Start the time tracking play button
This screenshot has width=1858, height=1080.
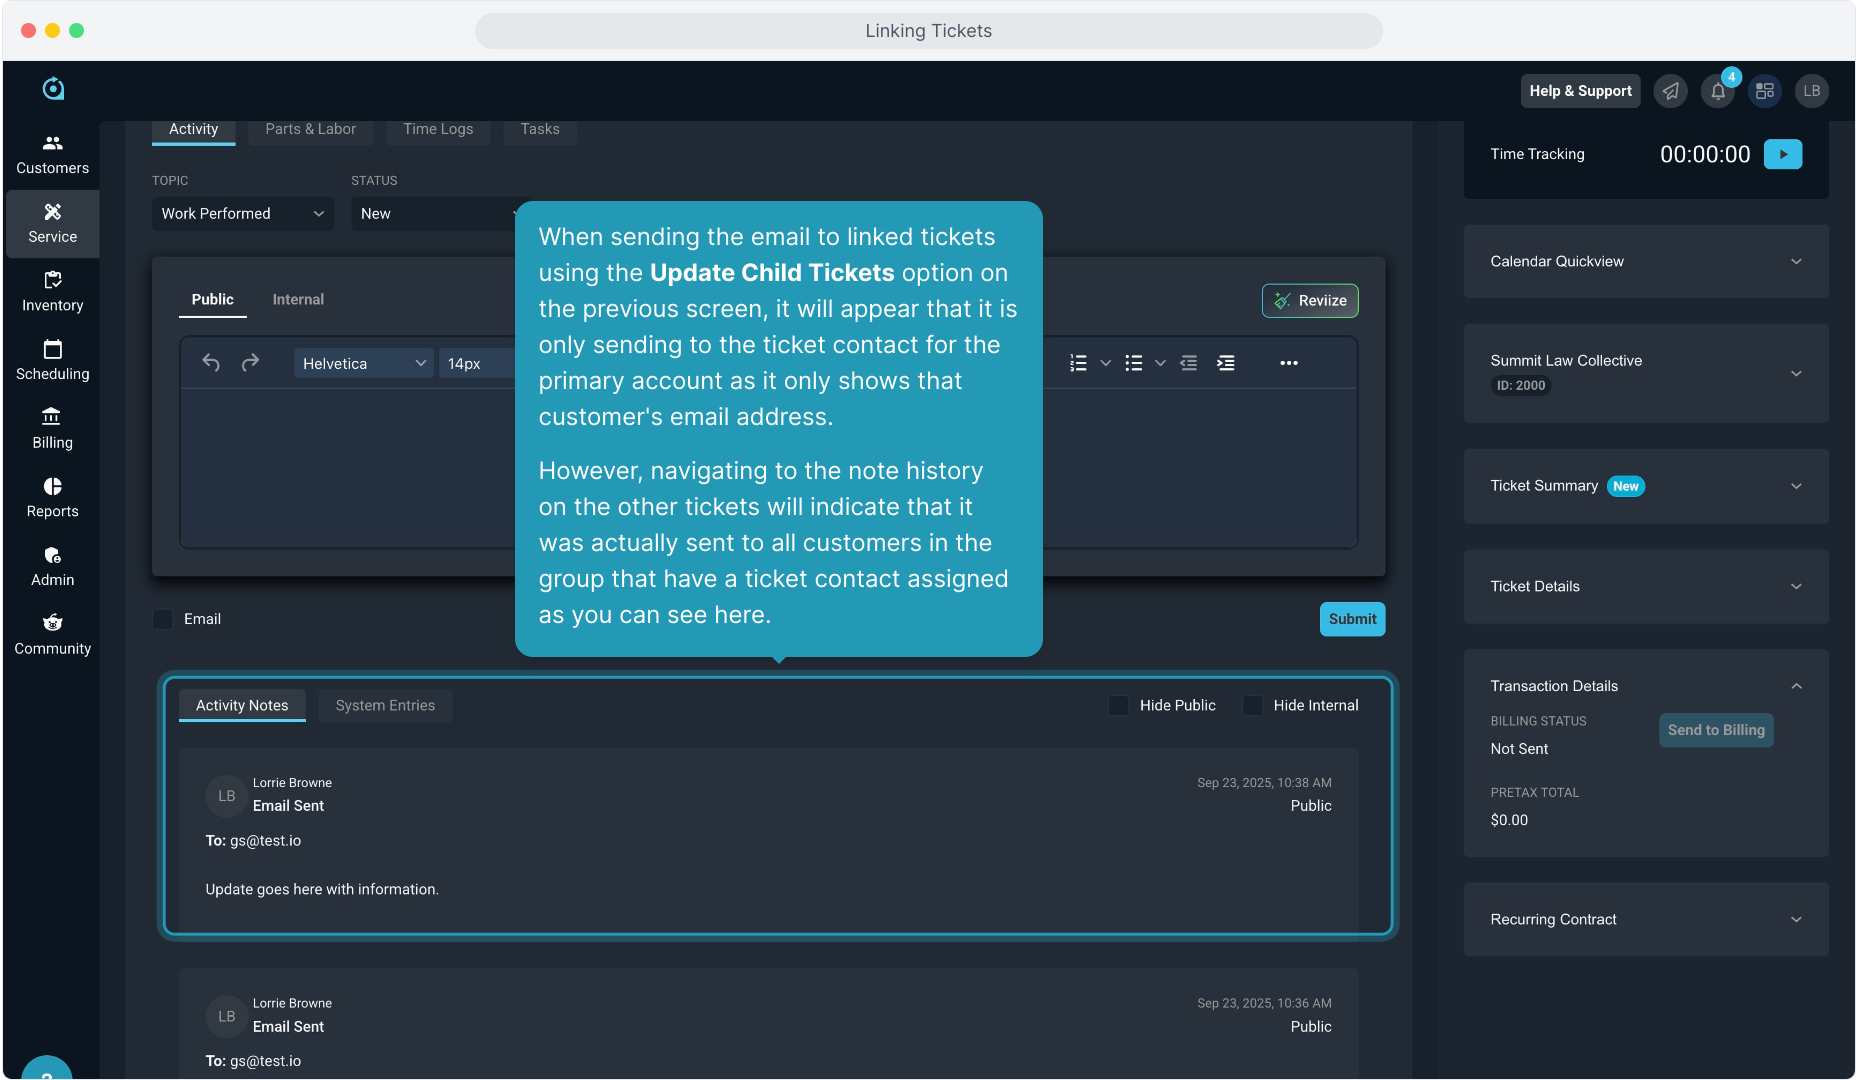1782,154
